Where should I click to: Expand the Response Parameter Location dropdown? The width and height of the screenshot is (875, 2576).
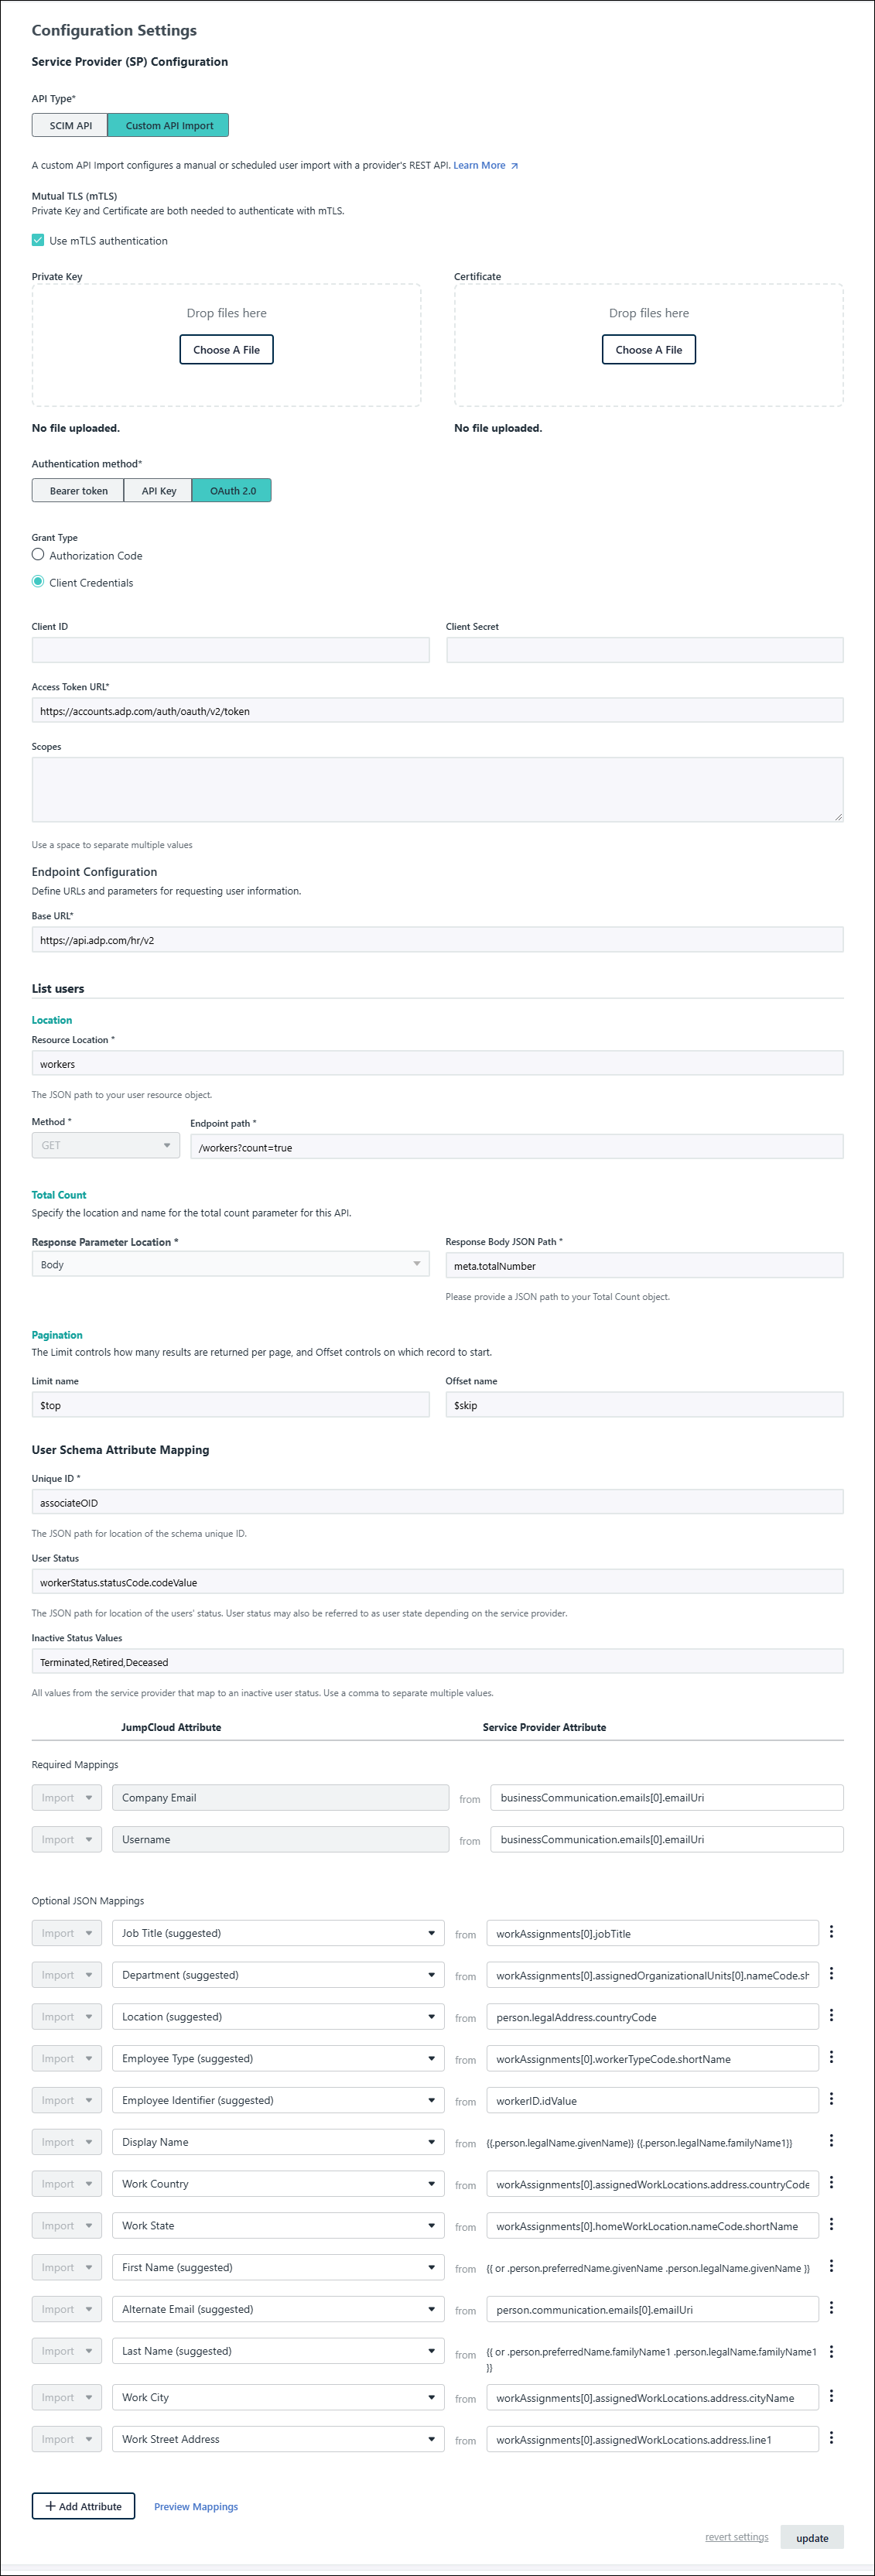230,1264
